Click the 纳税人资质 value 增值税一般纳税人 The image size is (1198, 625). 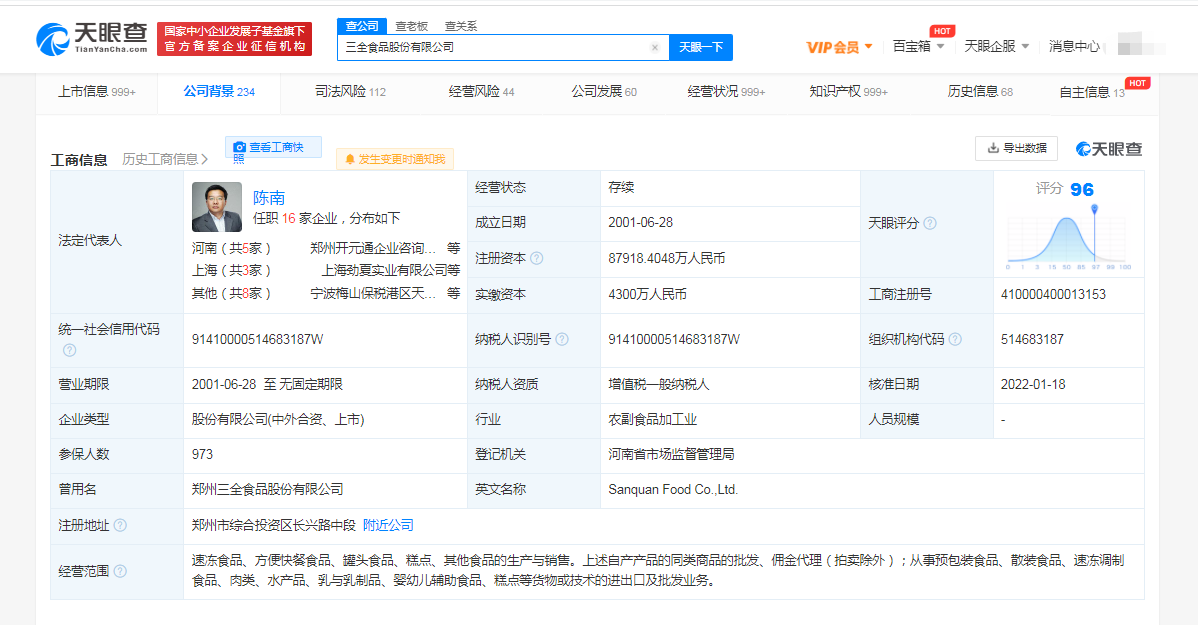[659, 384]
